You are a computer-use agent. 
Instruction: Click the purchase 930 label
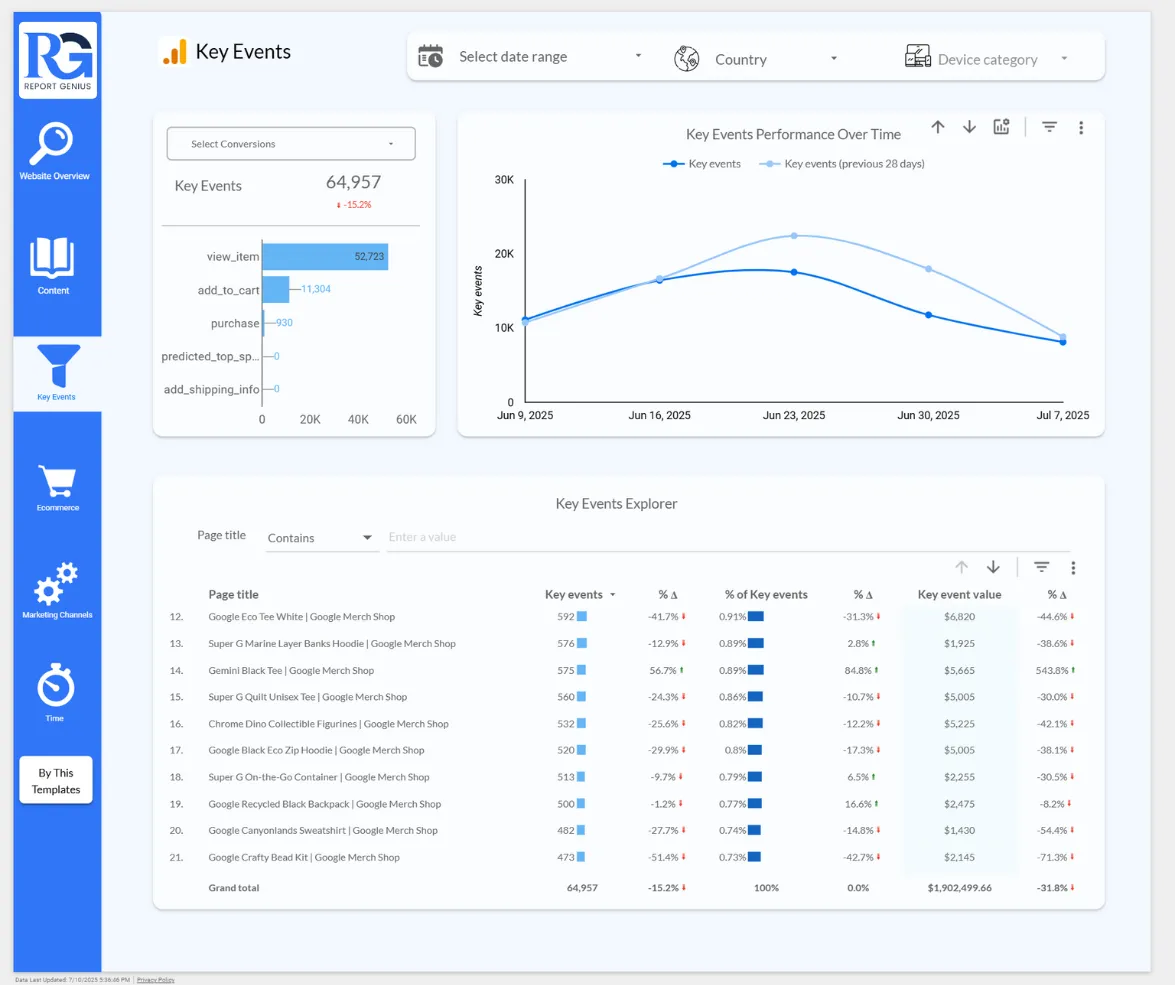(284, 322)
